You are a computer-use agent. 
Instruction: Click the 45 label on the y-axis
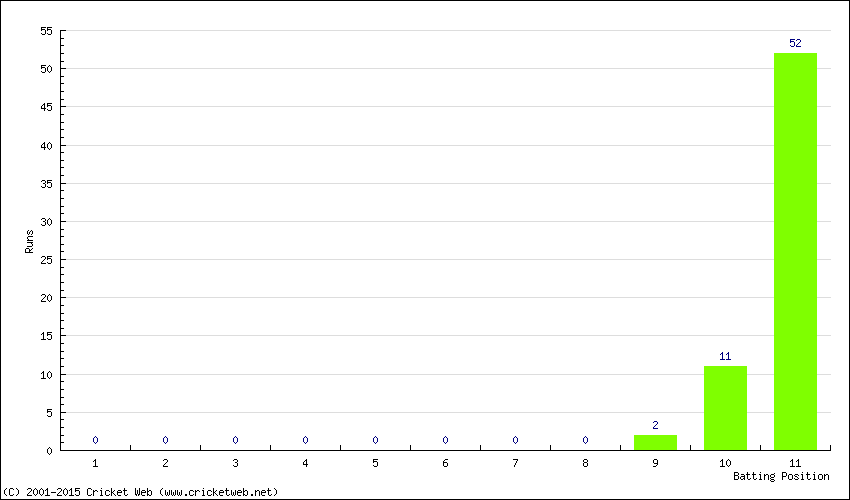pos(47,107)
